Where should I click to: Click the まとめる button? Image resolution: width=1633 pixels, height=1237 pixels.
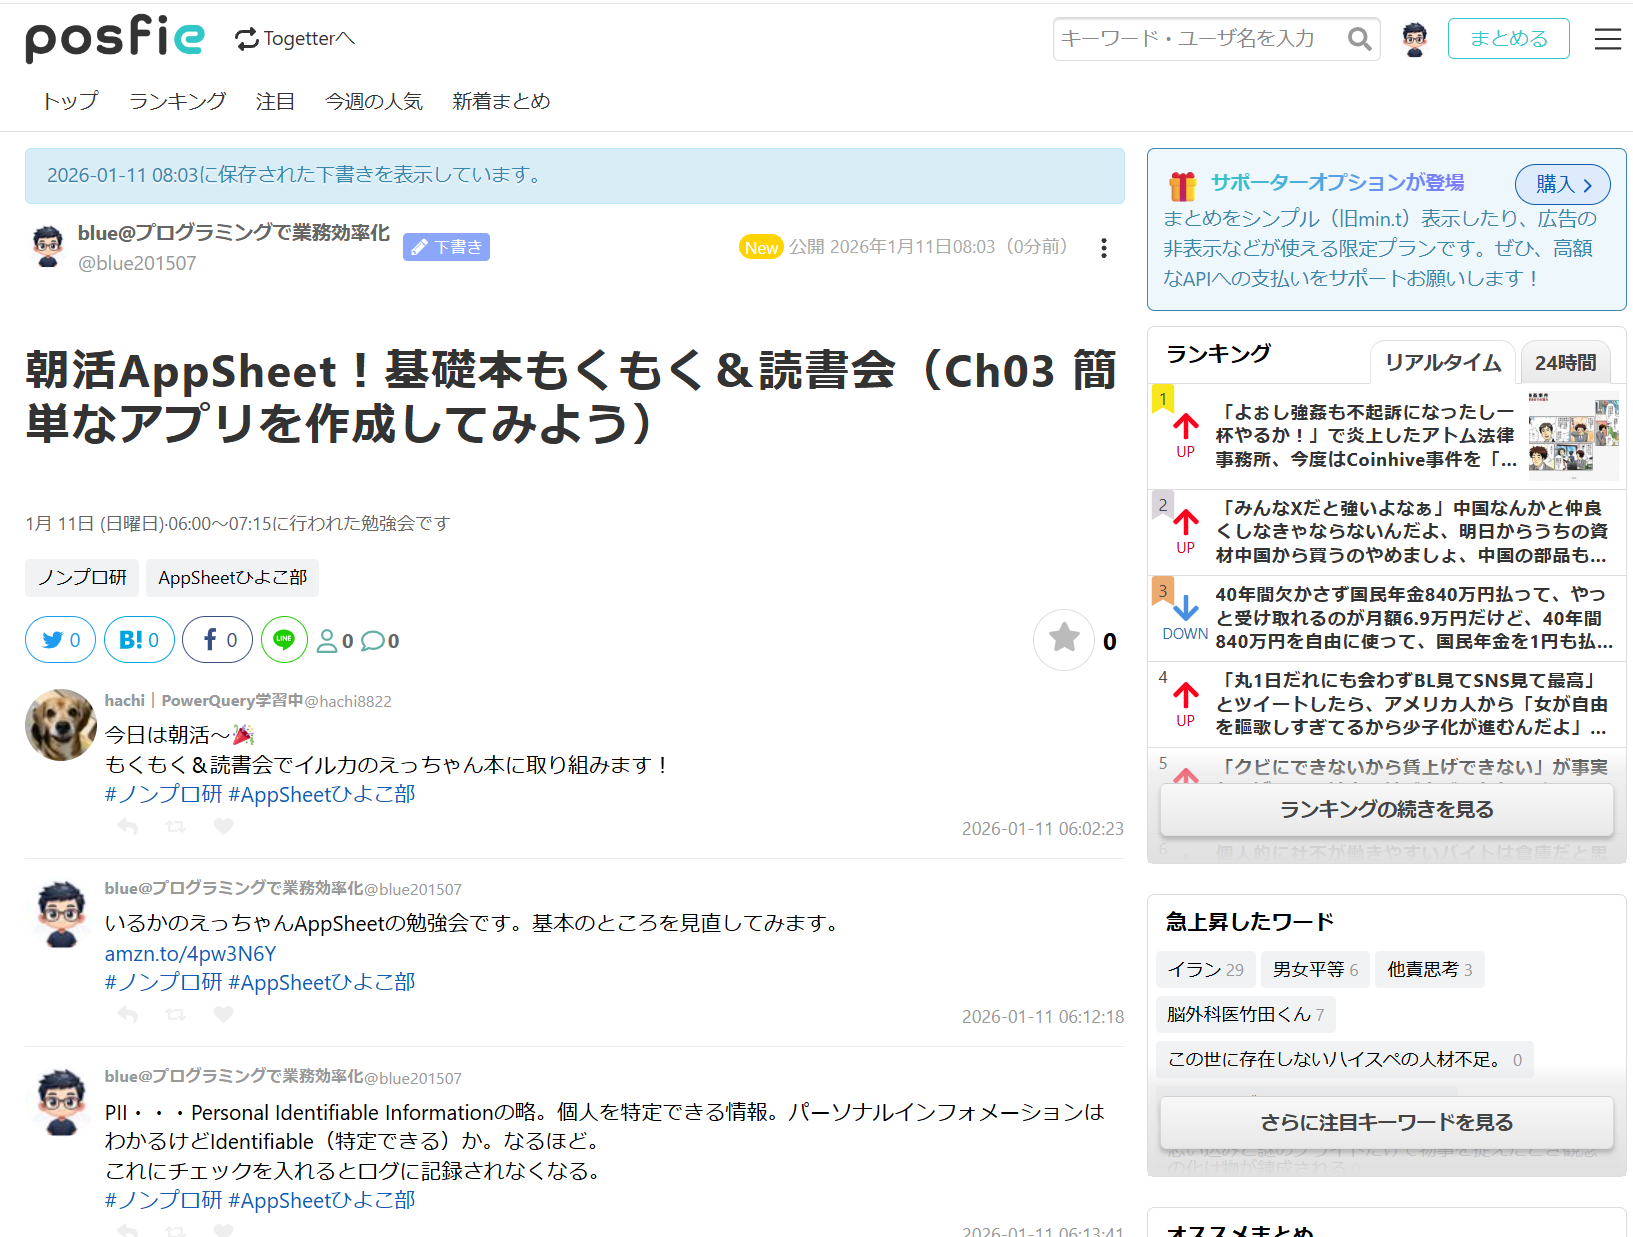click(1508, 39)
